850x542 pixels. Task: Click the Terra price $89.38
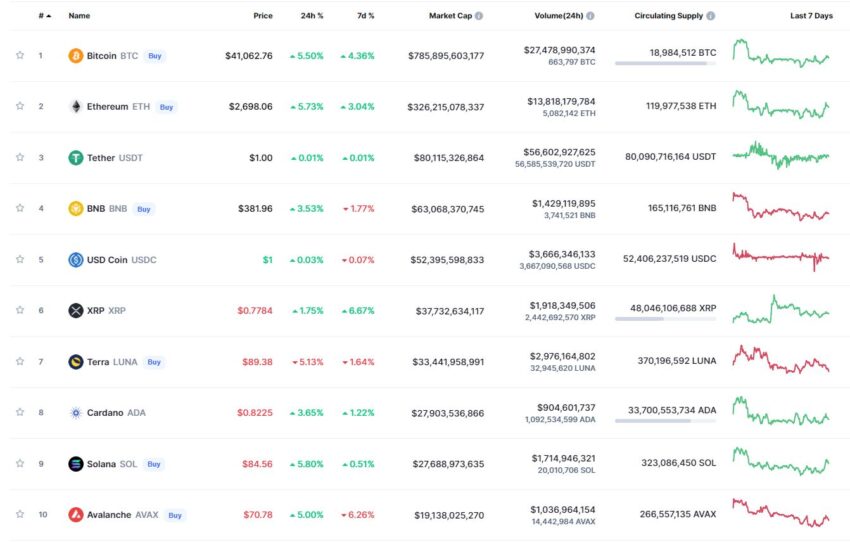coord(257,362)
